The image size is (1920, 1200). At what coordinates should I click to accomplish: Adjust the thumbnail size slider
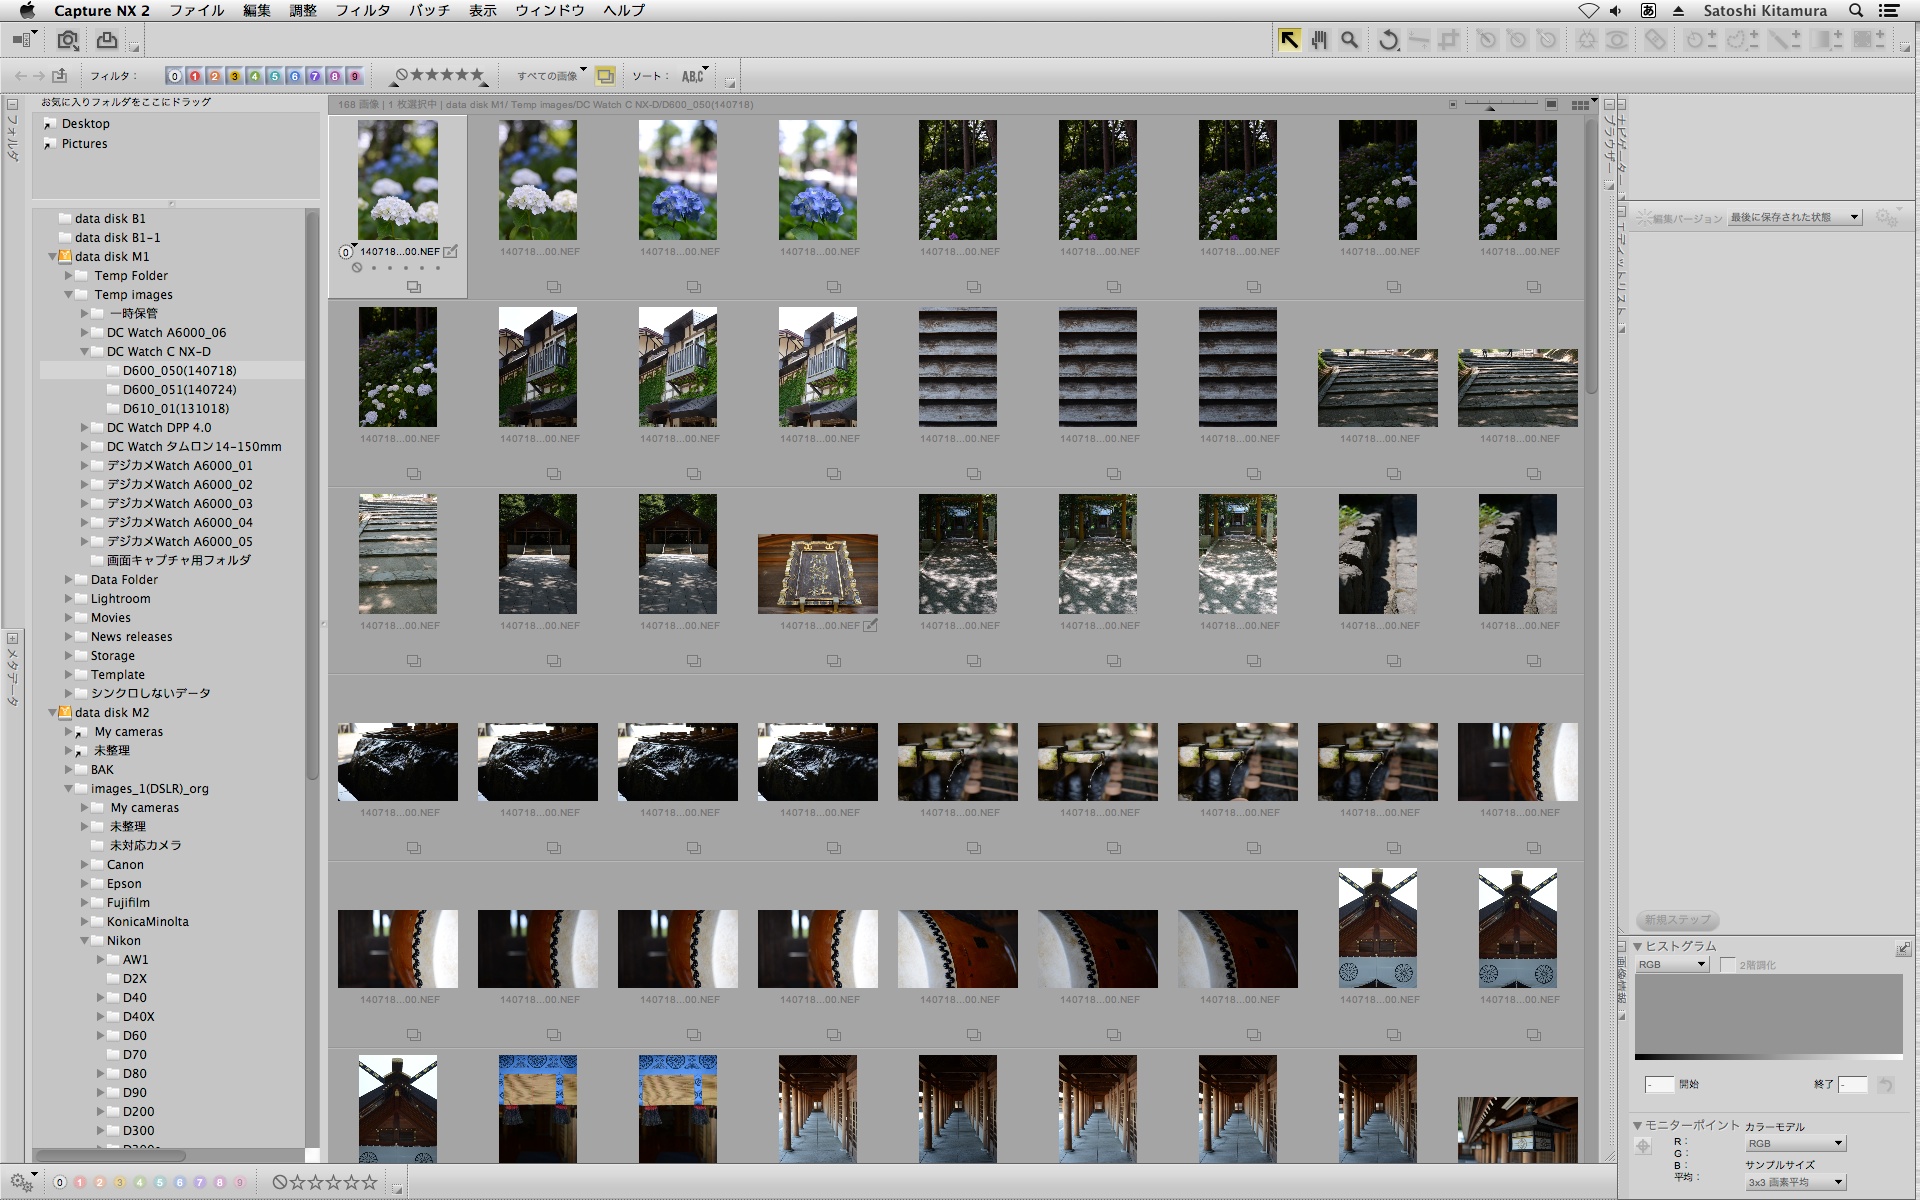(1491, 105)
